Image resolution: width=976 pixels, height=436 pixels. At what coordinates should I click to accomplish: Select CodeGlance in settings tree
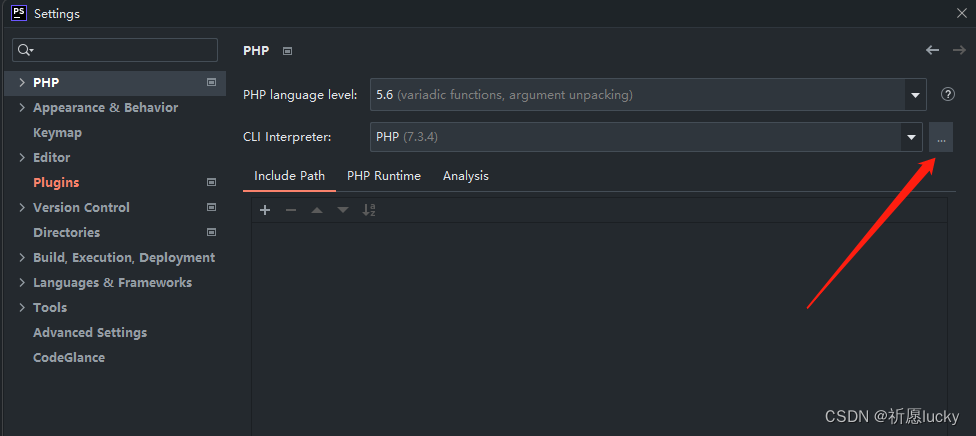[69, 358]
